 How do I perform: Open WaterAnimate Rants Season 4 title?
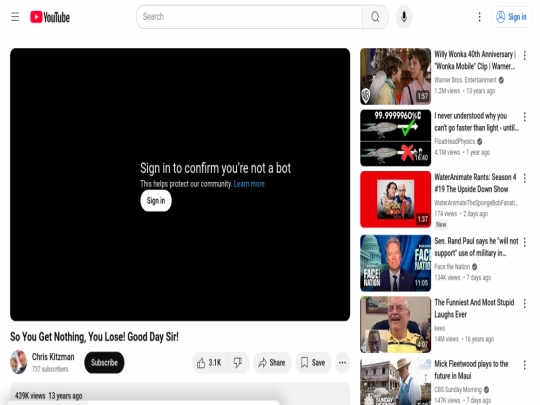tap(475, 183)
